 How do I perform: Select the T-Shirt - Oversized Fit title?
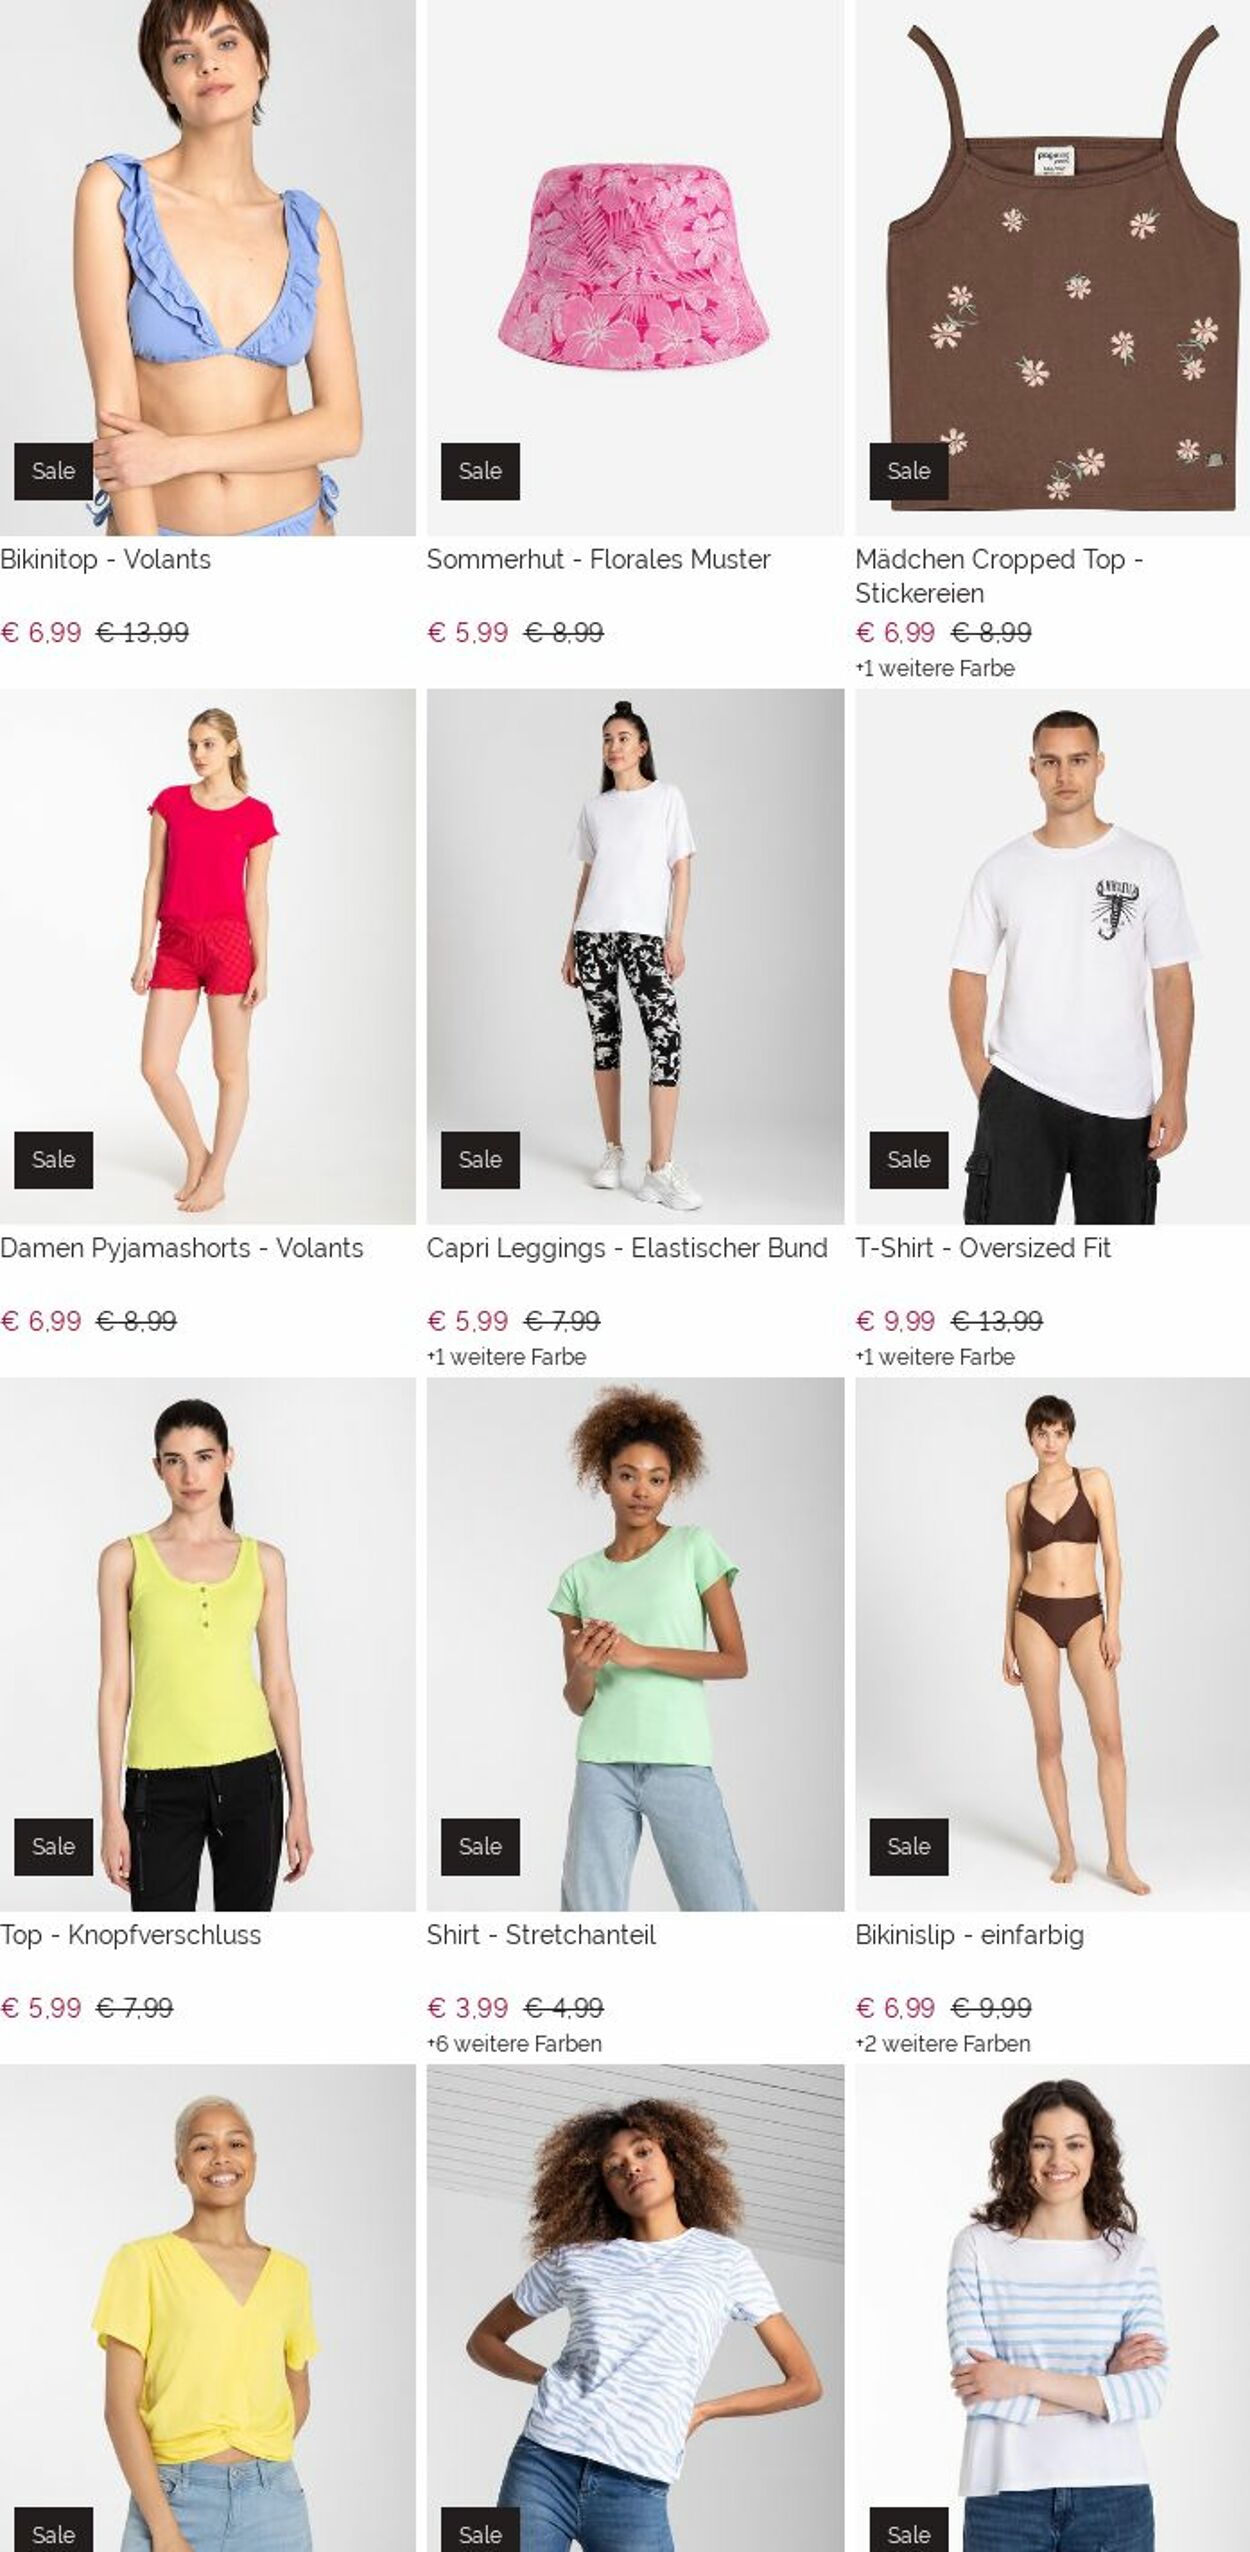pyautogui.click(x=983, y=1248)
